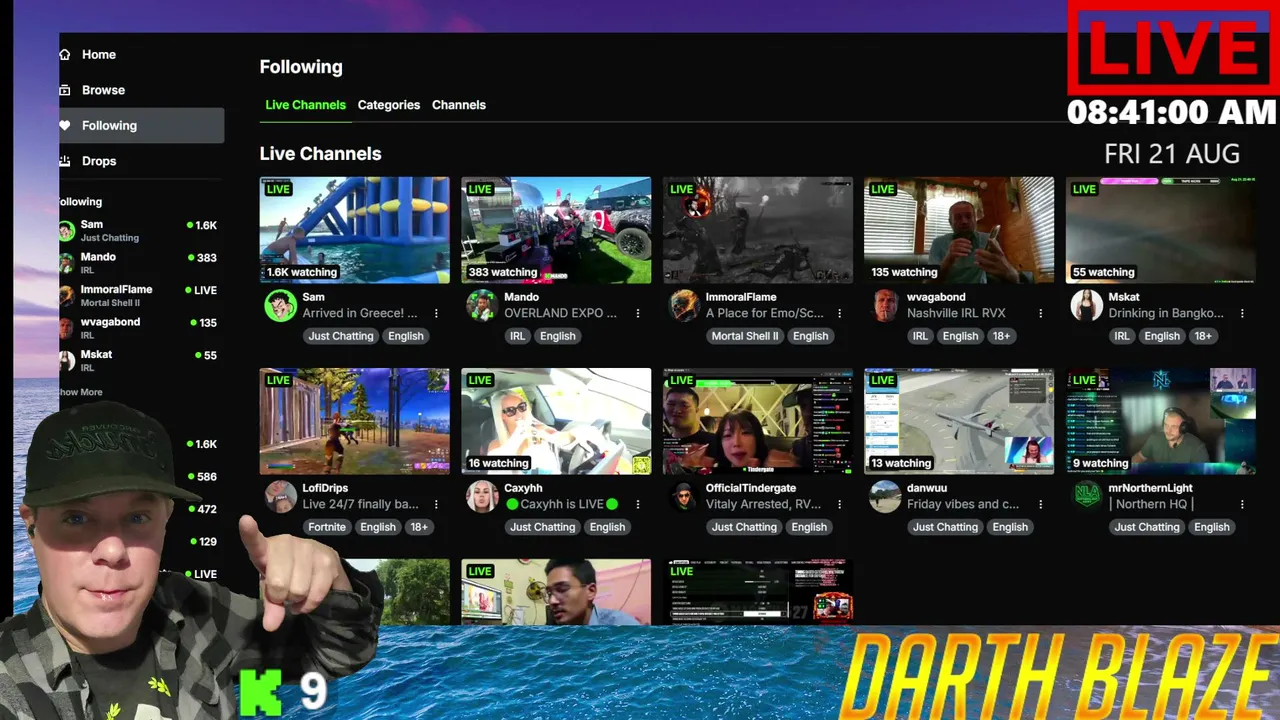Image resolution: width=1280 pixels, height=720 pixels.
Task: Click the title 'A Place for Emo/Sc...'
Action: (x=765, y=313)
